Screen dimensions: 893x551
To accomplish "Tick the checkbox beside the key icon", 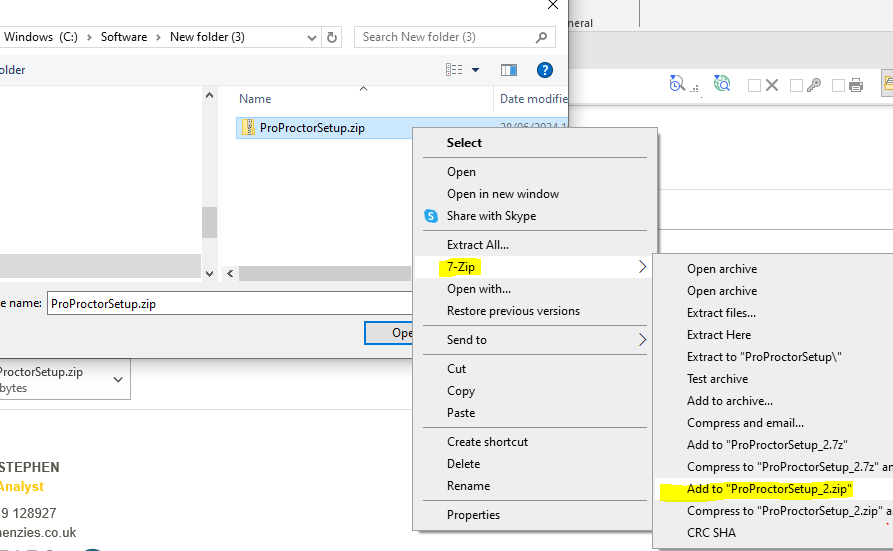I will pyautogui.click(x=796, y=86).
